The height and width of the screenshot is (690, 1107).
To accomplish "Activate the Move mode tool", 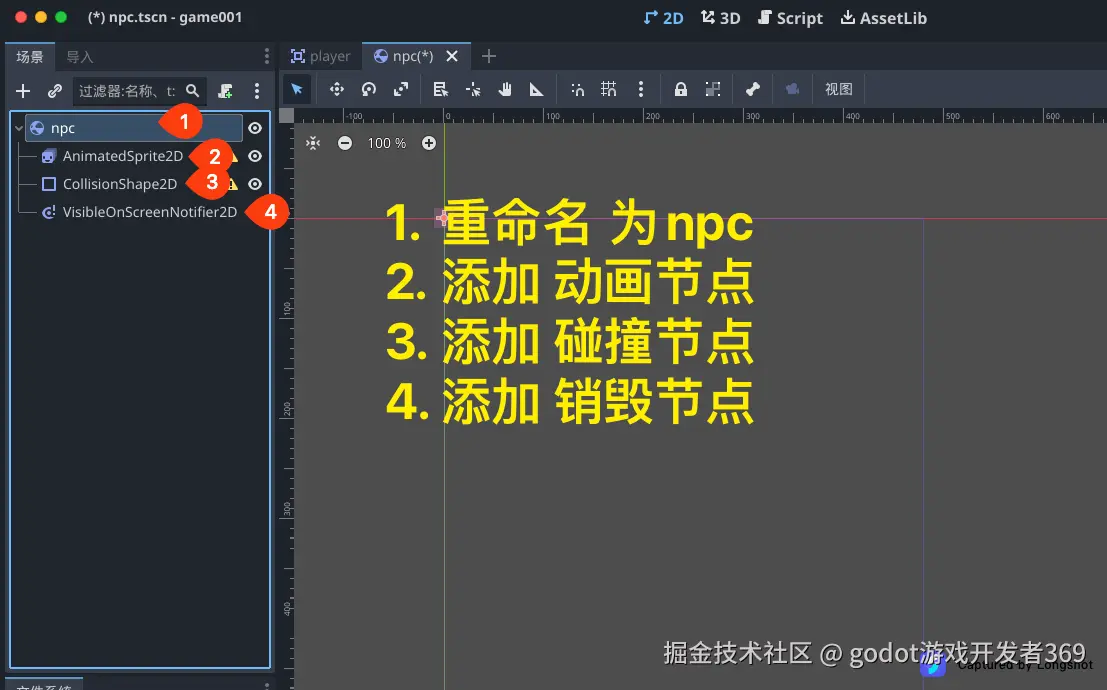I will tap(336, 89).
